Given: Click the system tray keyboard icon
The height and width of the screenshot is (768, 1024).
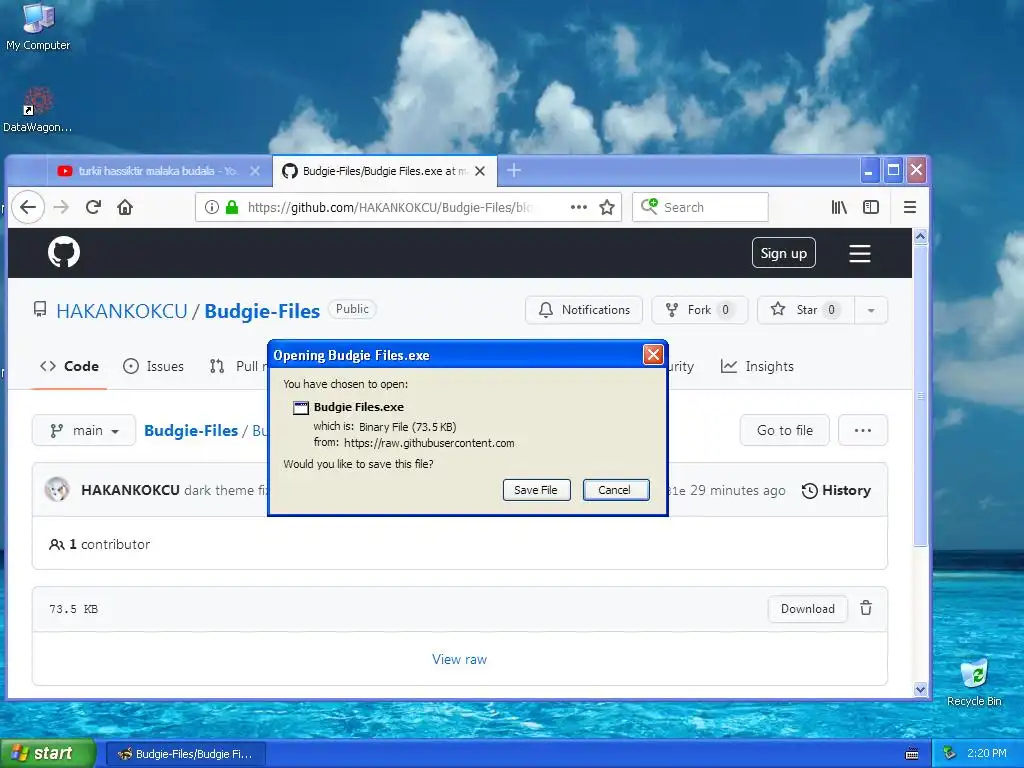Looking at the screenshot, I should click(912, 754).
